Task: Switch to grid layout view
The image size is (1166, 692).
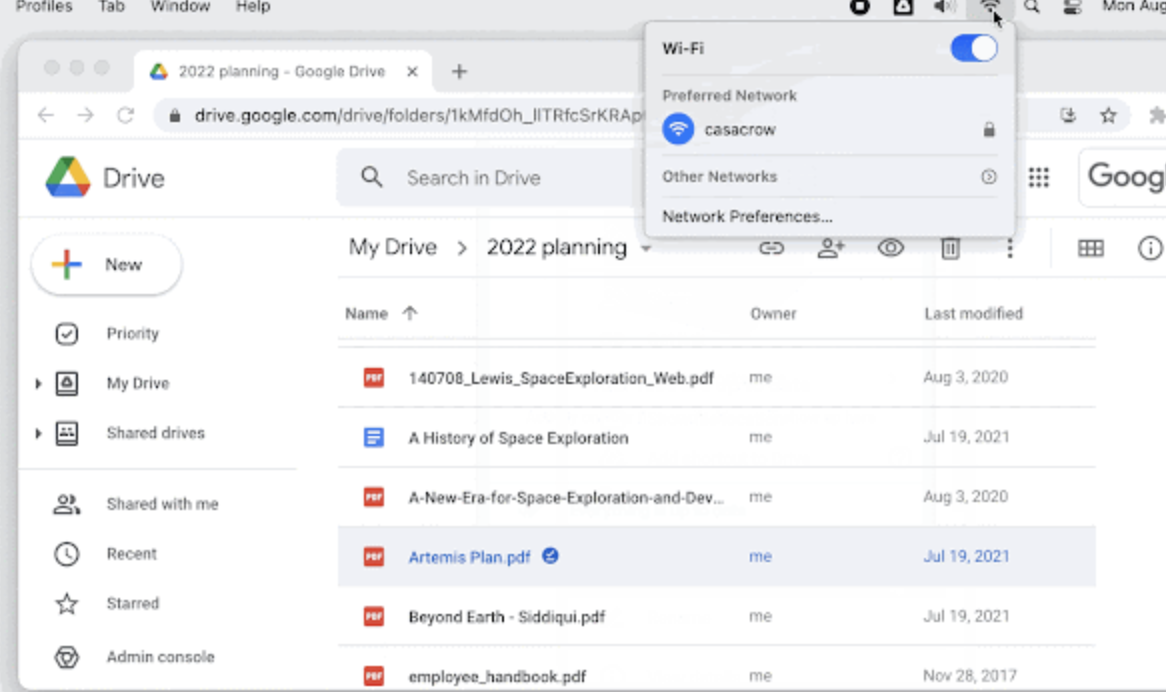Action: coord(1090,248)
